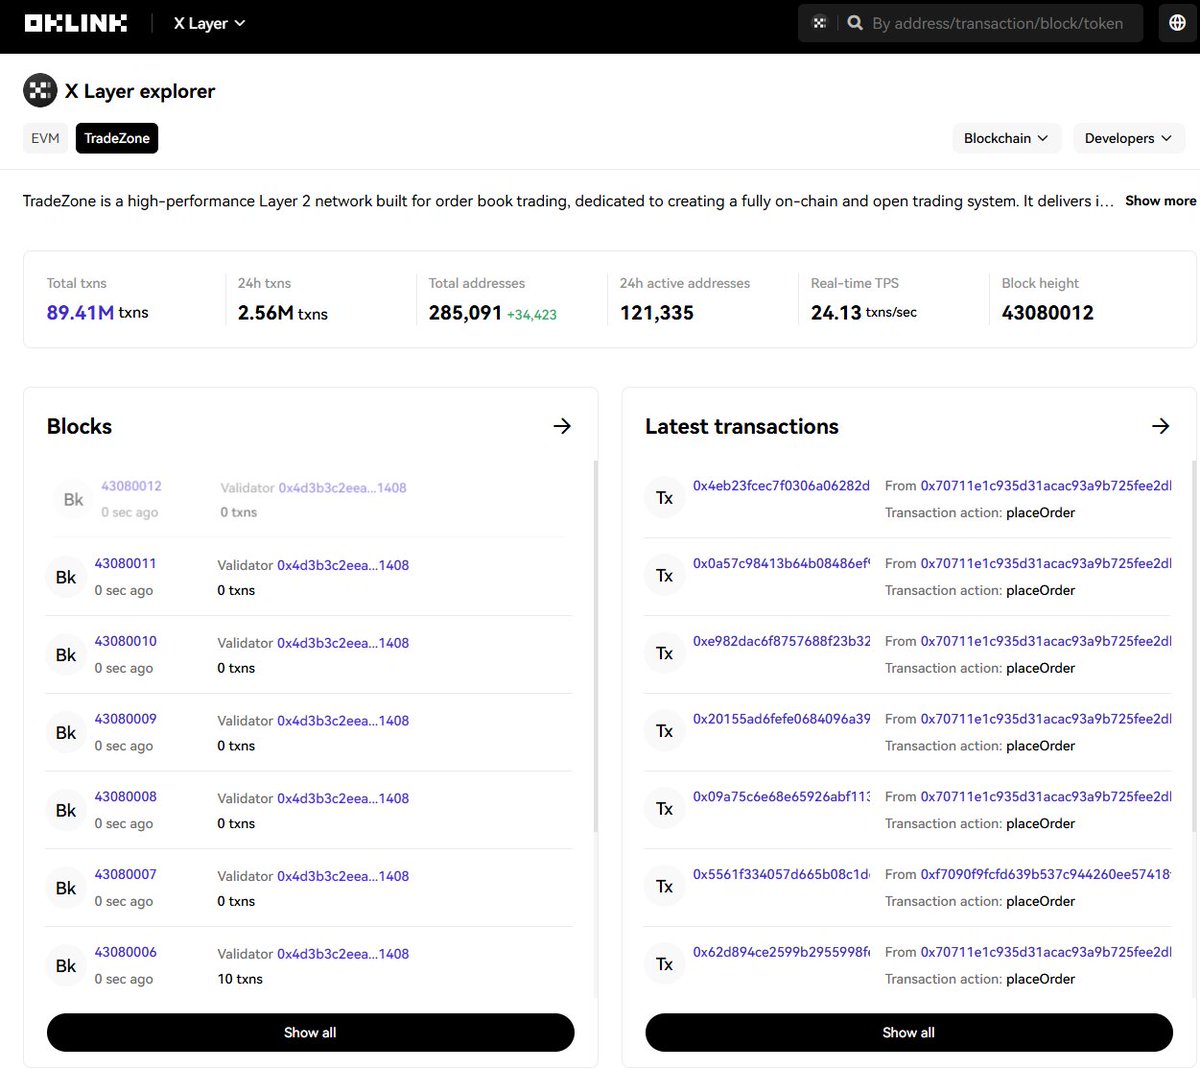Open transaction hash 0x09a75c6e68e65926abf11
The width and height of the screenshot is (1200, 1069).
pyautogui.click(x=781, y=797)
